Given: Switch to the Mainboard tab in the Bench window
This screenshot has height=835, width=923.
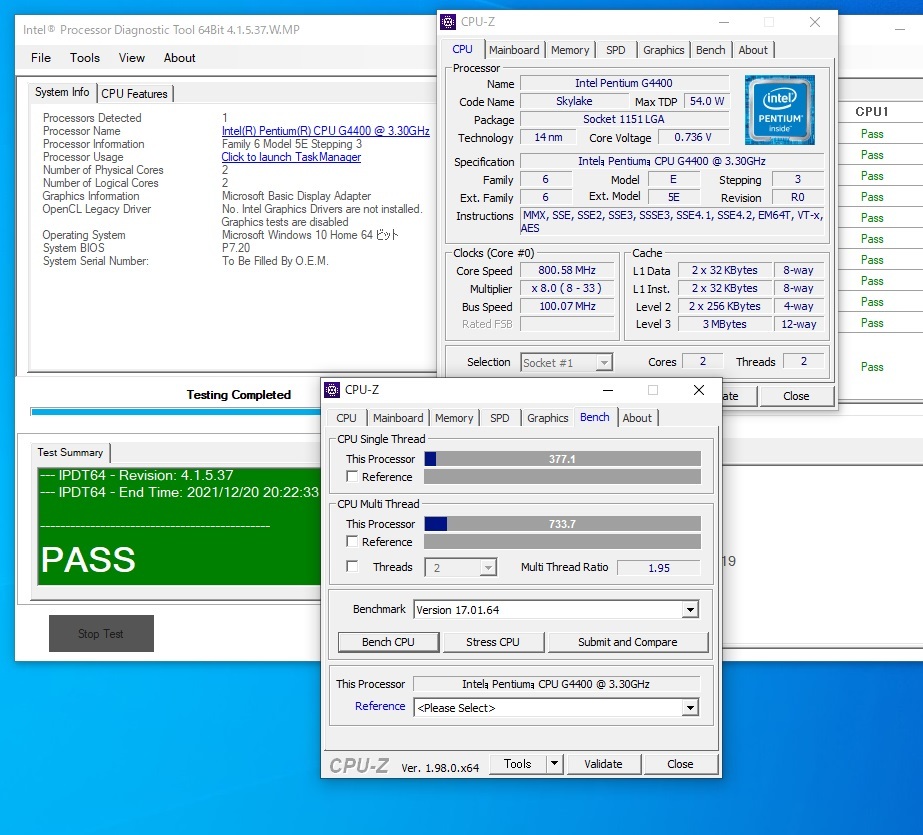Looking at the screenshot, I should point(398,418).
